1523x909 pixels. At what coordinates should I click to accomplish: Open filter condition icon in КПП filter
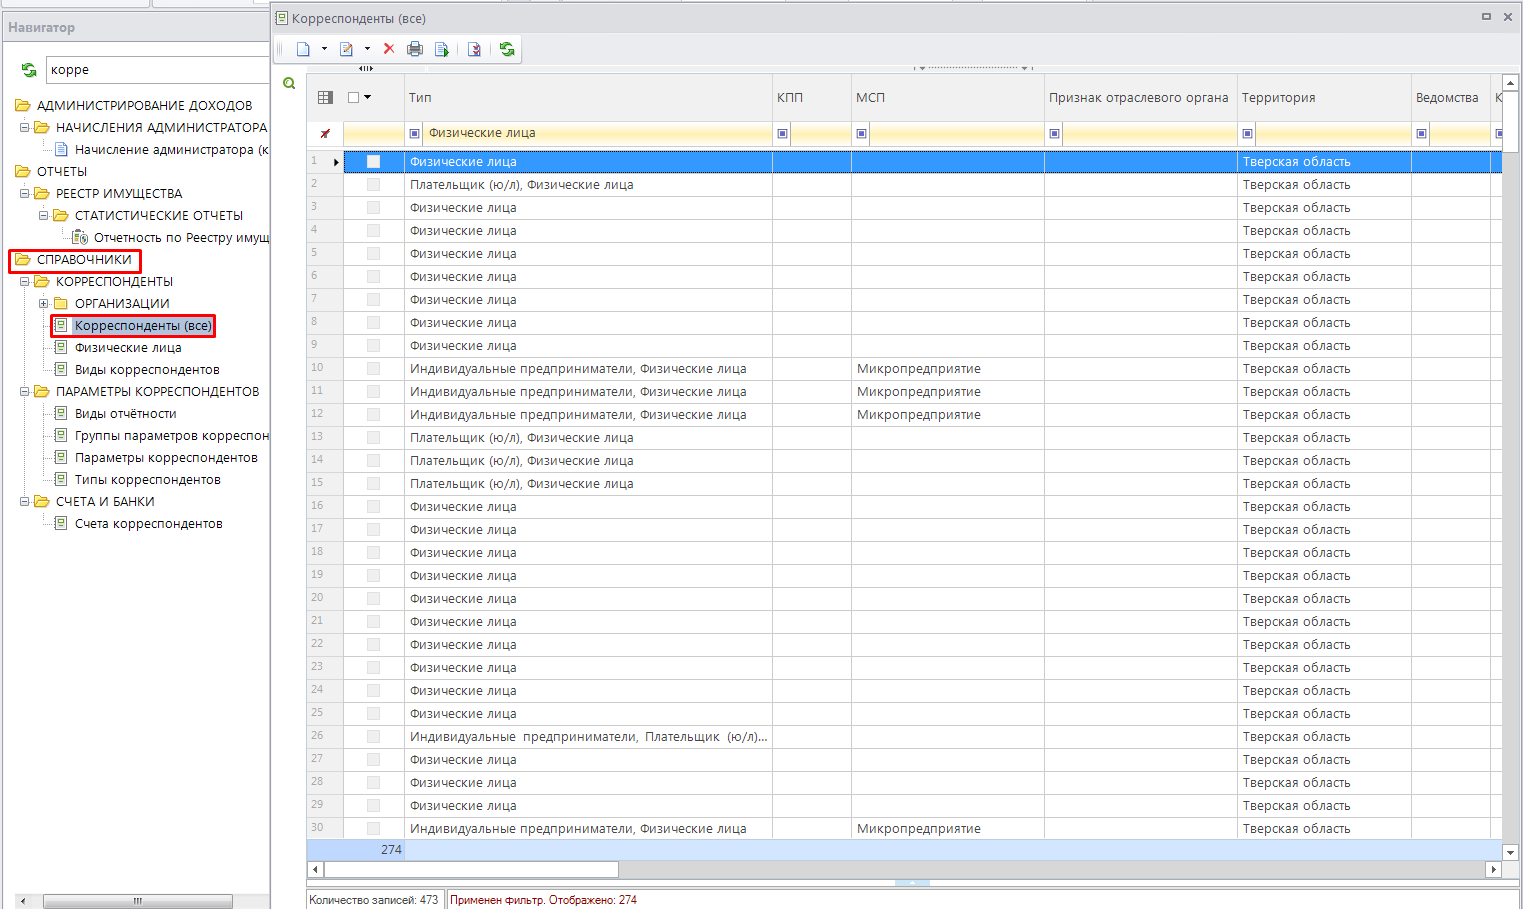coord(783,133)
